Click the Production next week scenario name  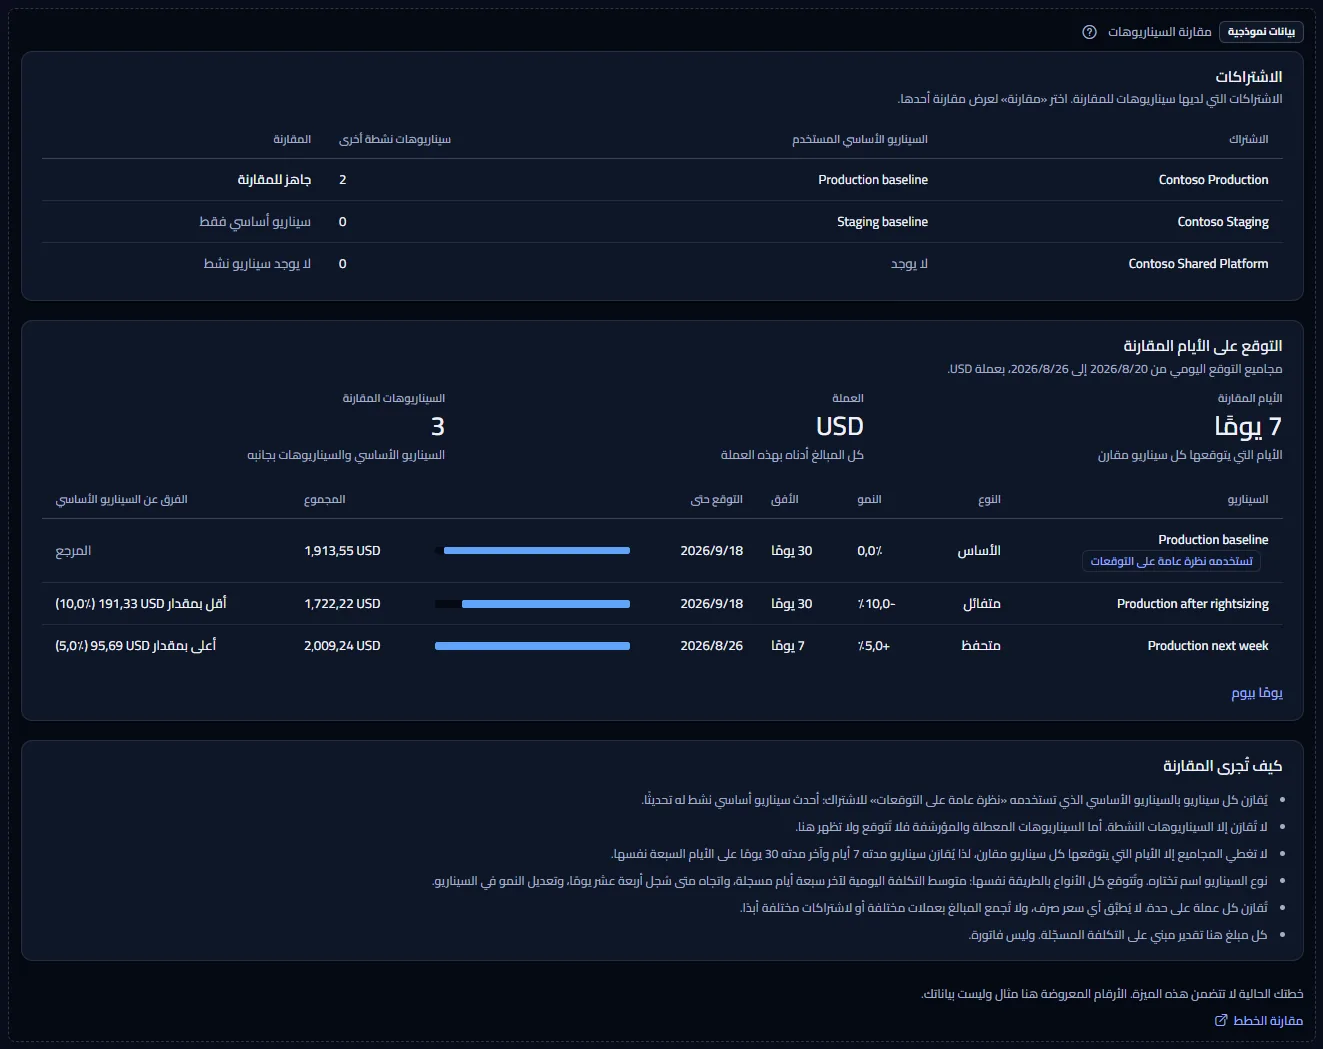point(1208,646)
